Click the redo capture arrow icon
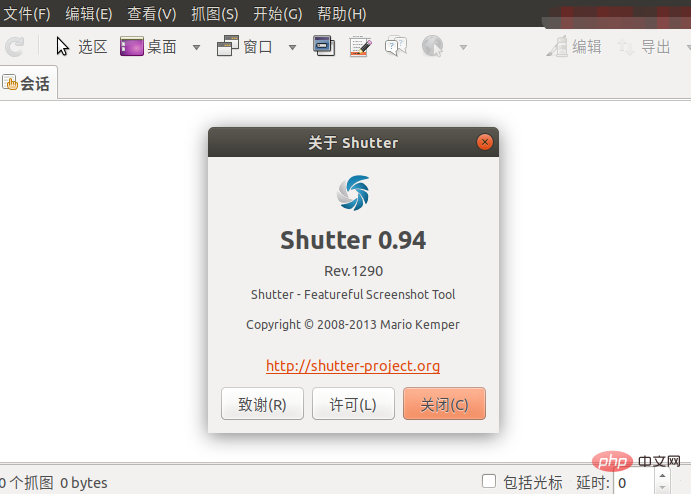Image resolution: width=691 pixels, height=494 pixels. pyautogui.click(x=15, y=47)
